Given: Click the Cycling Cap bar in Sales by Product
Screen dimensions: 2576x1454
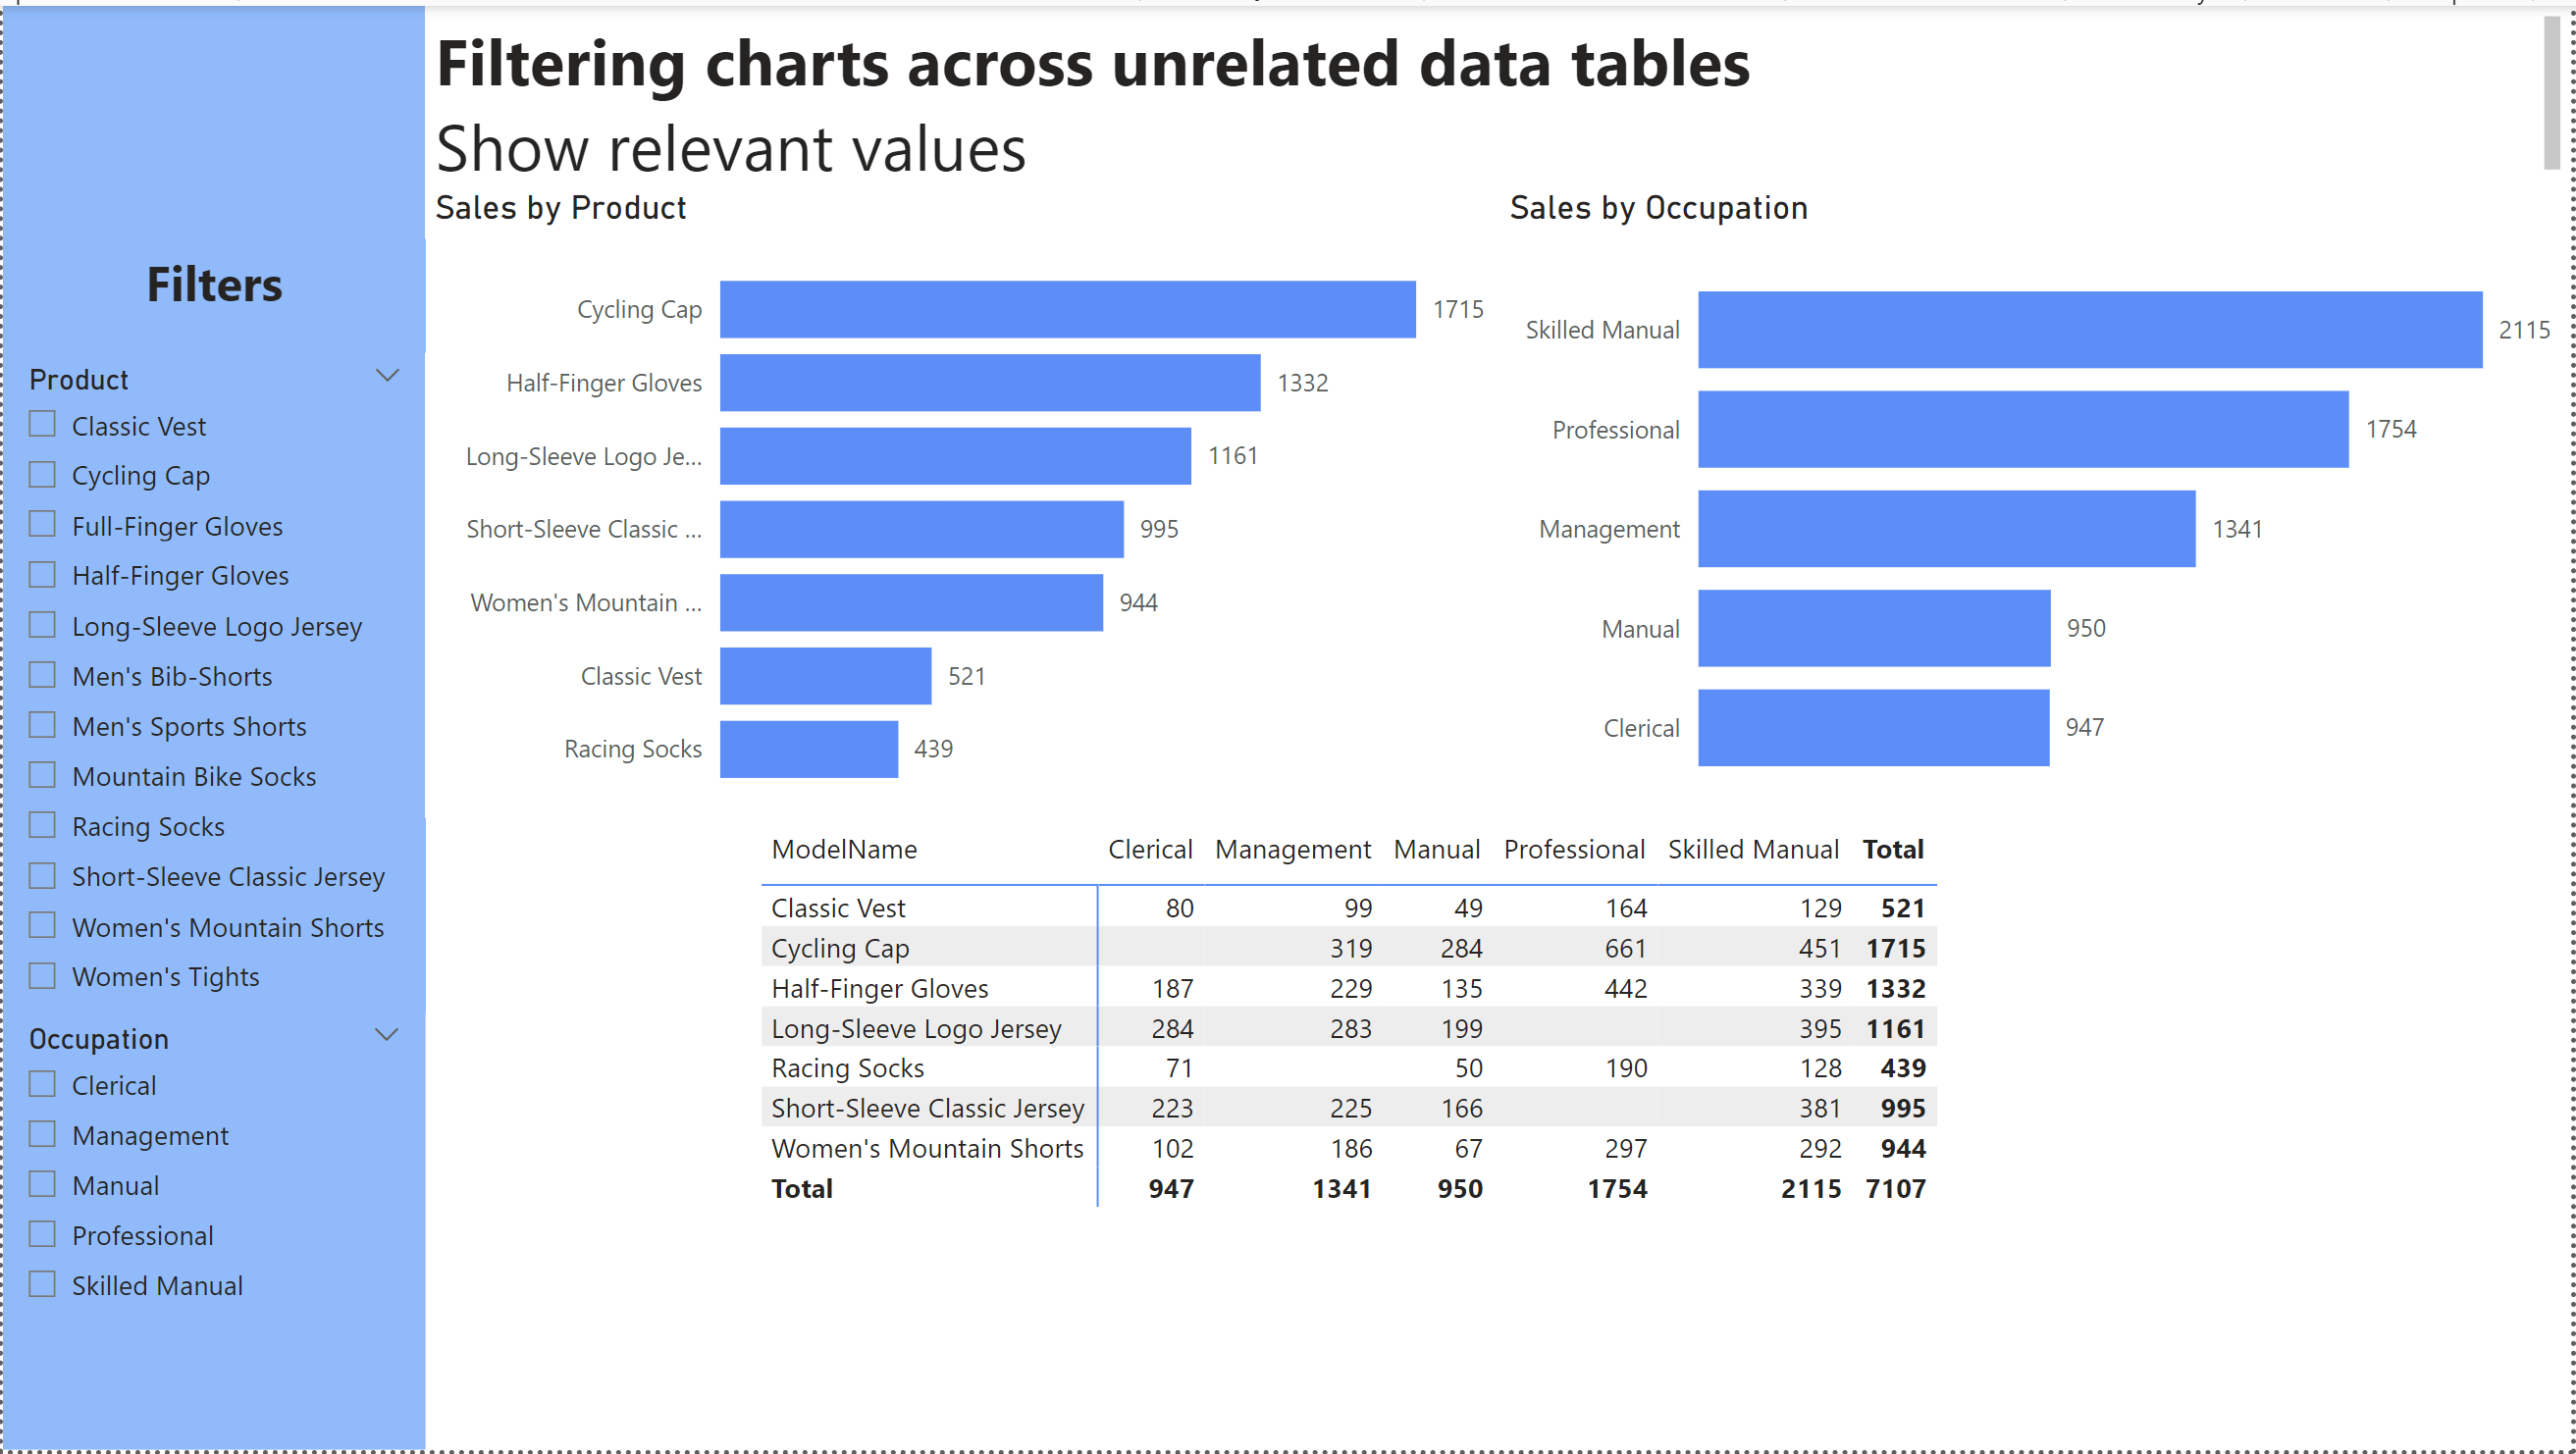Looking at the screenshot, I should (x=1066, y=310).
